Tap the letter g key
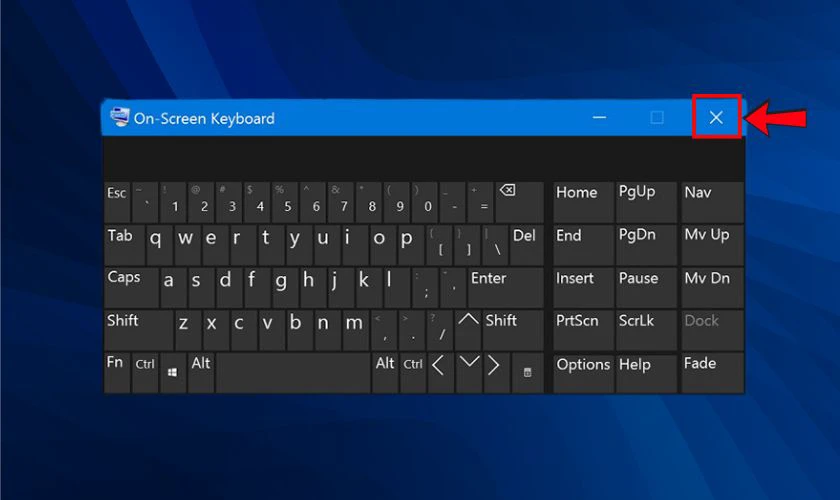 coord(284,287)
